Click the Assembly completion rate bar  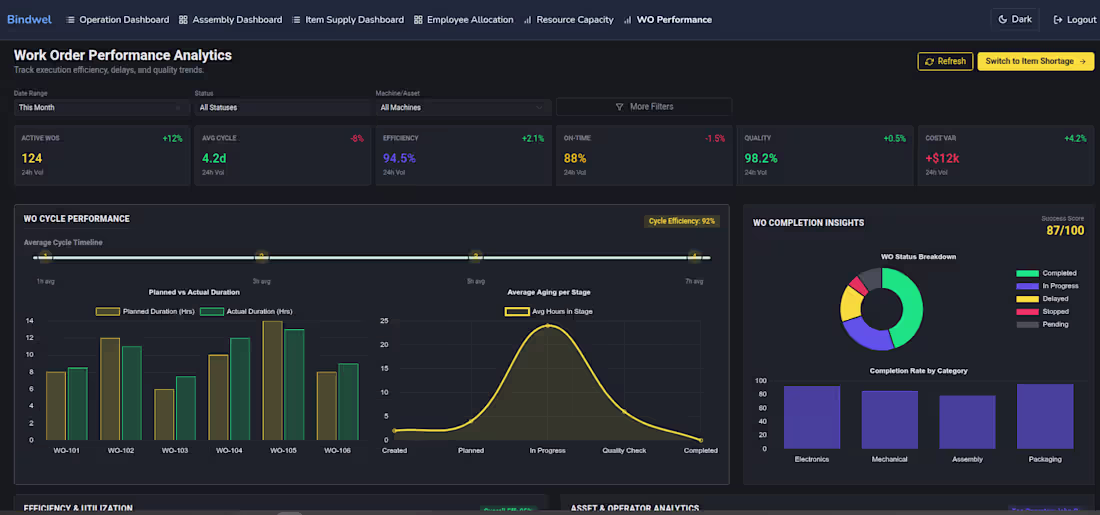pos(967,422)
